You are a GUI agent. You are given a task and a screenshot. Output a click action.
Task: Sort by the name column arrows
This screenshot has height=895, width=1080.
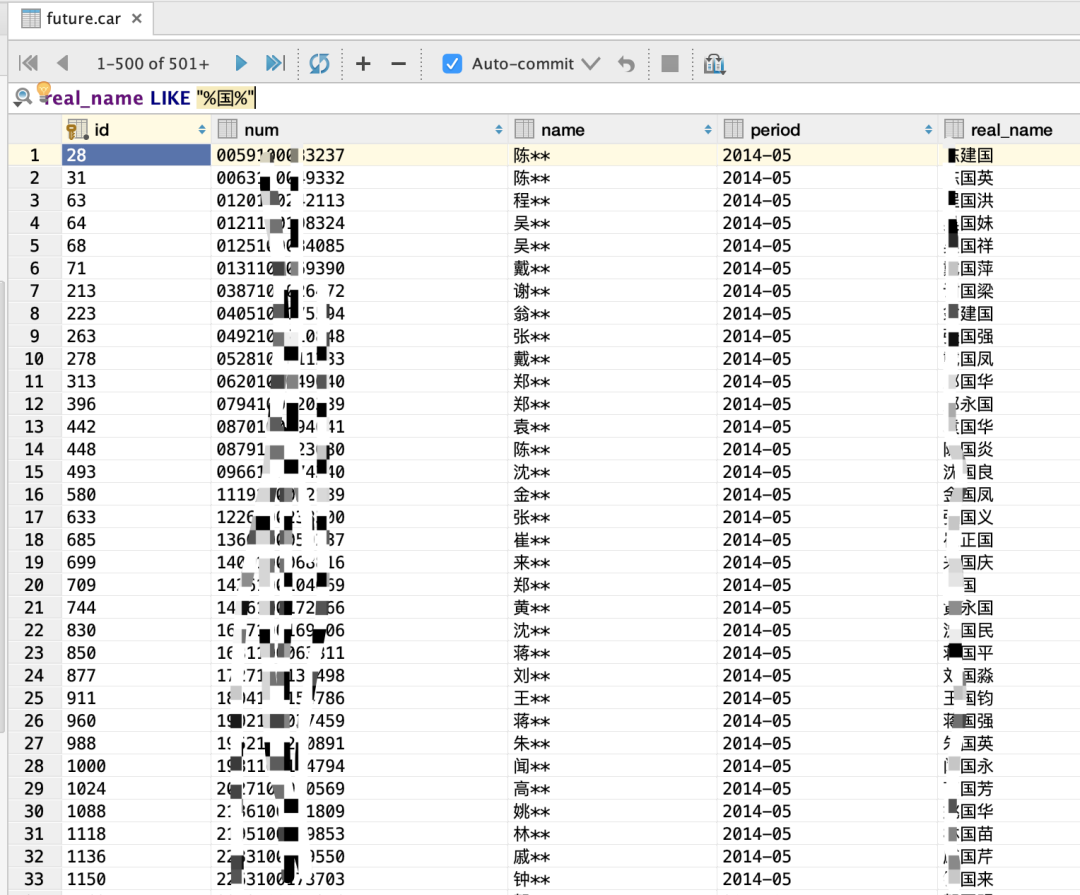point(708,130)
